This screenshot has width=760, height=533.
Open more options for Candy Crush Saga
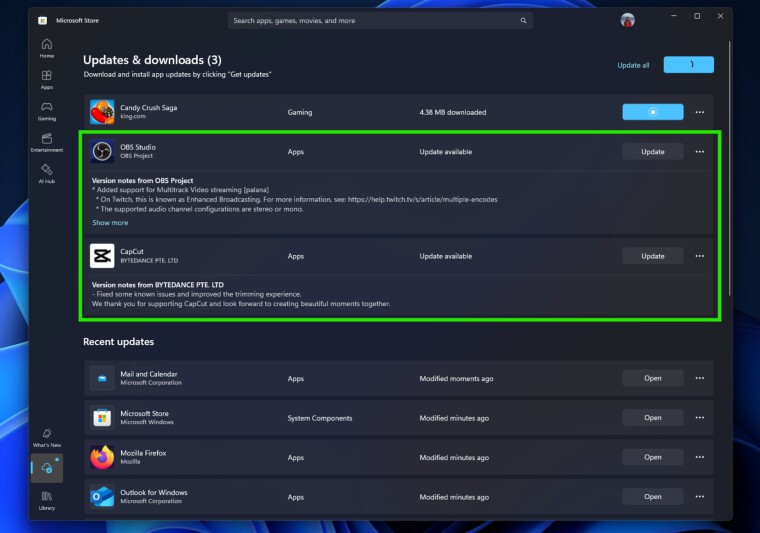[x=699, y=112]
